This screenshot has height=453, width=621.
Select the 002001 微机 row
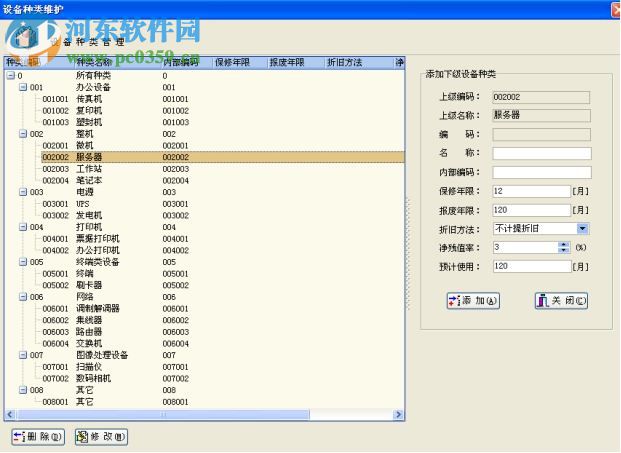[x=223, y=145]
